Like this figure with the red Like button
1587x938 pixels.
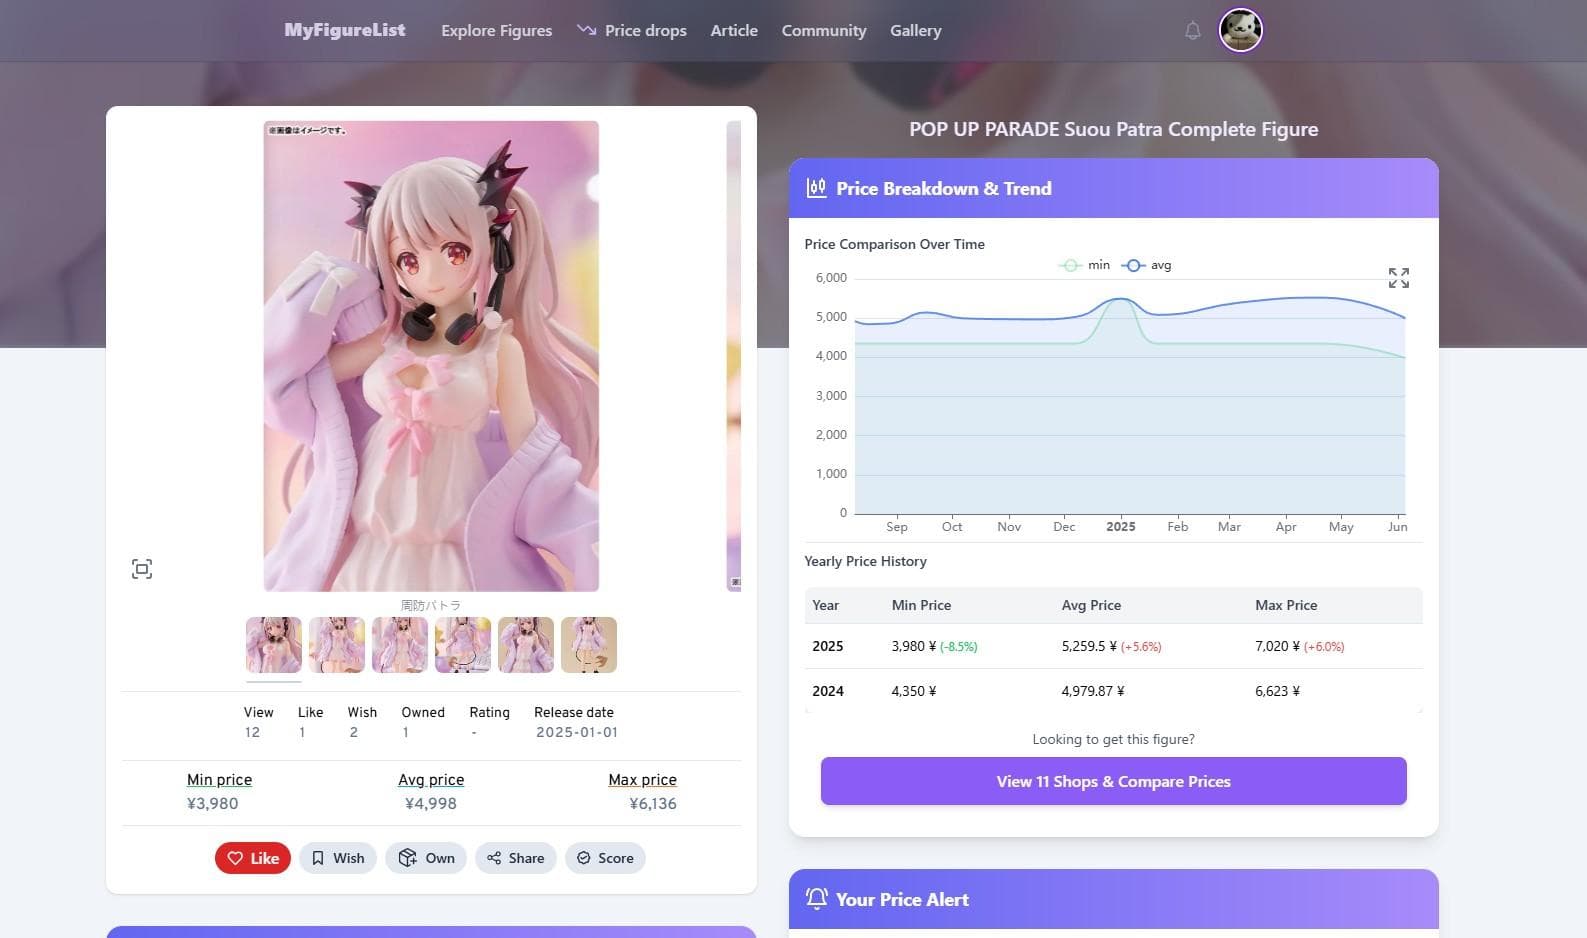[x=253, y=858]
